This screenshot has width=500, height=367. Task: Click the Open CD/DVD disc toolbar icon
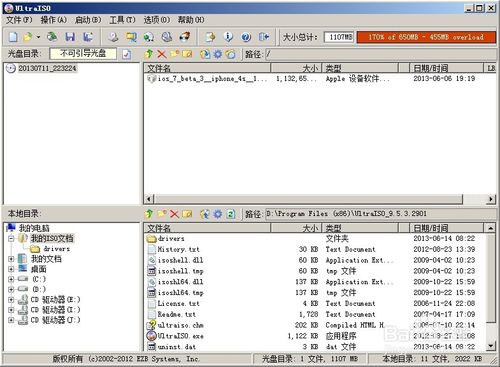tap(52, 37)
